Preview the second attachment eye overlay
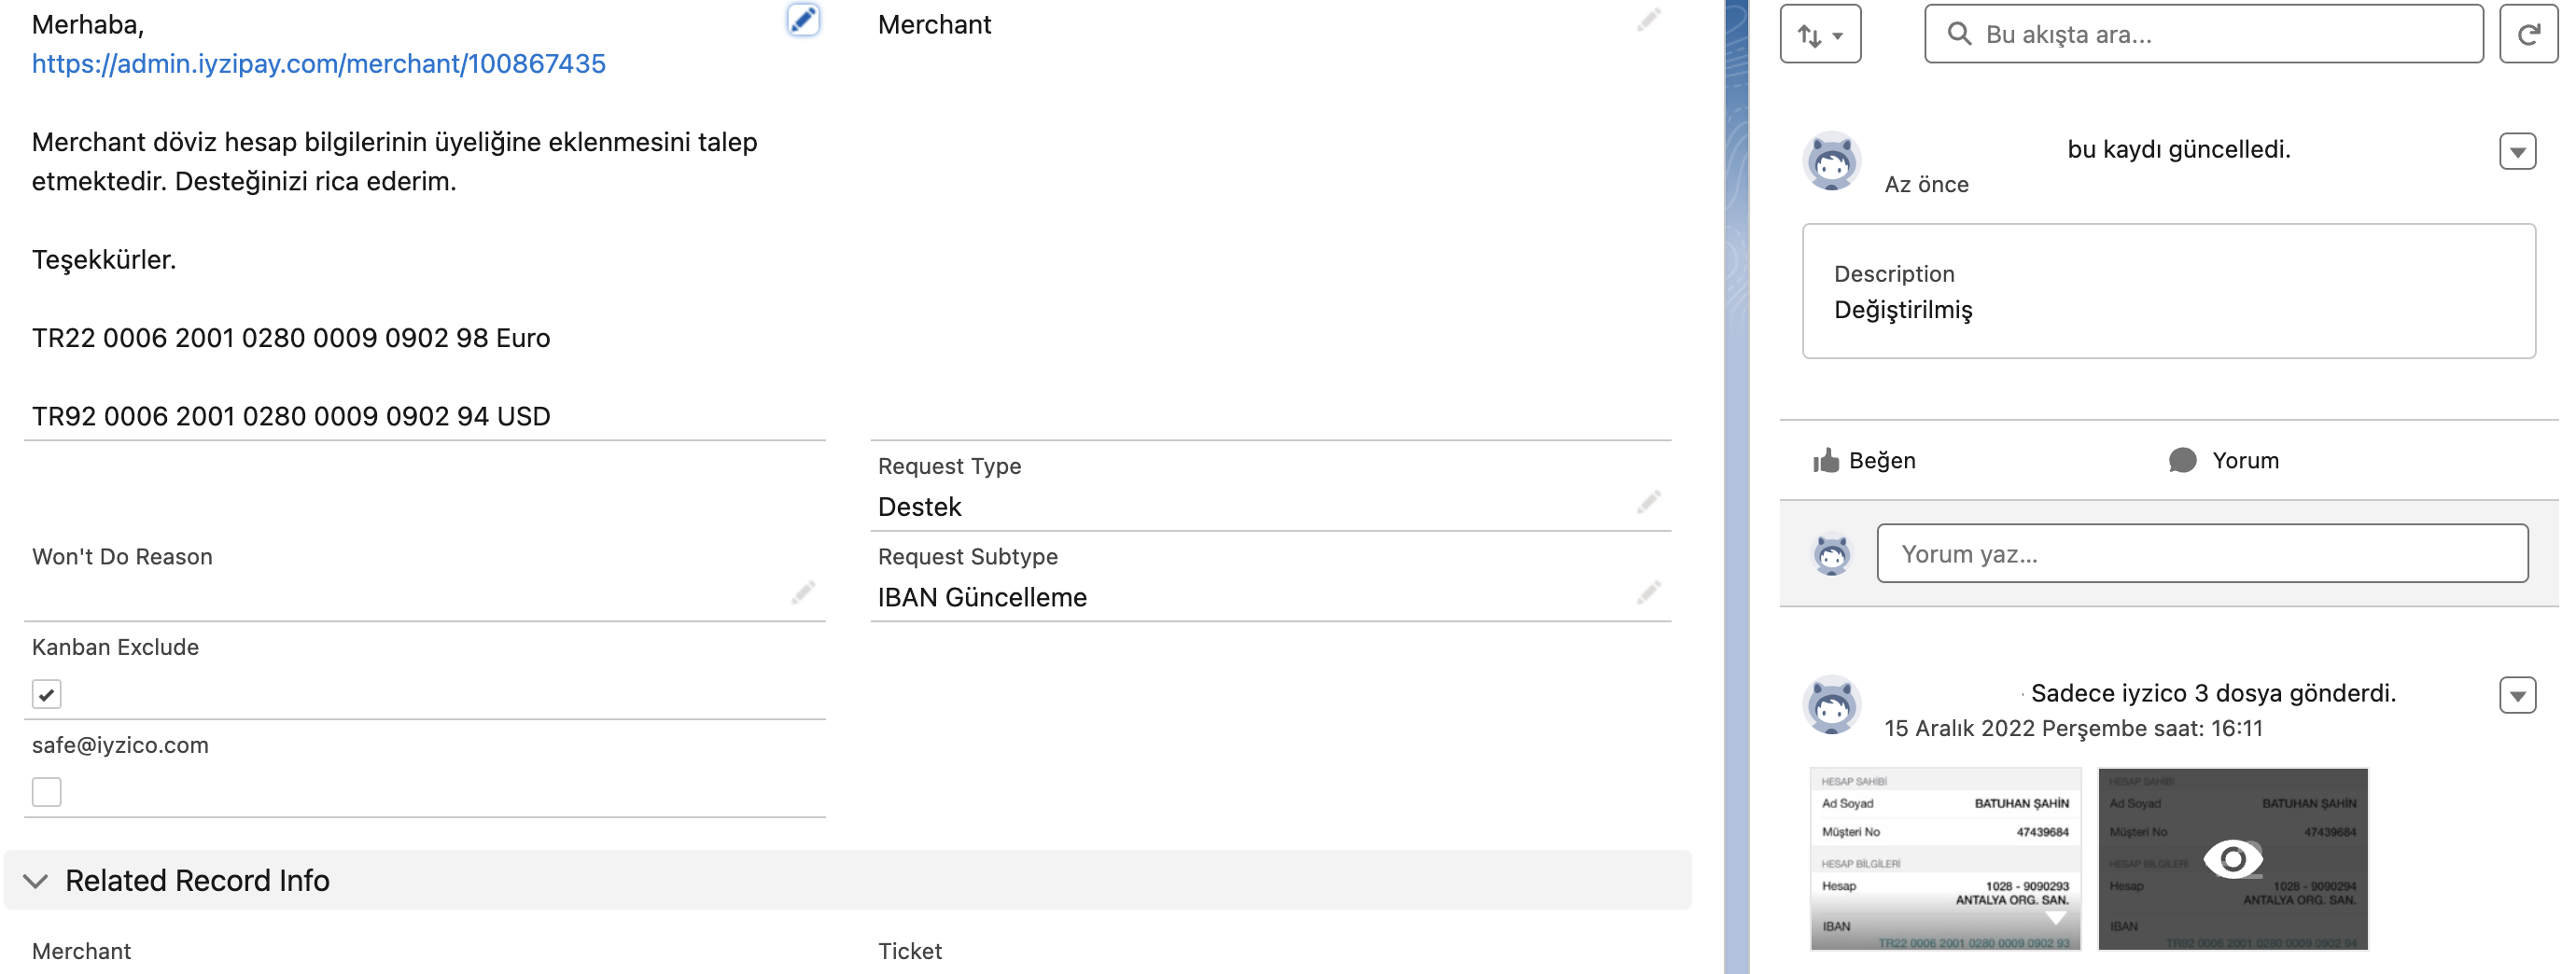The width and height of the screenshot is (2576, 974). pyautogui.click(x=2232, y=859)
